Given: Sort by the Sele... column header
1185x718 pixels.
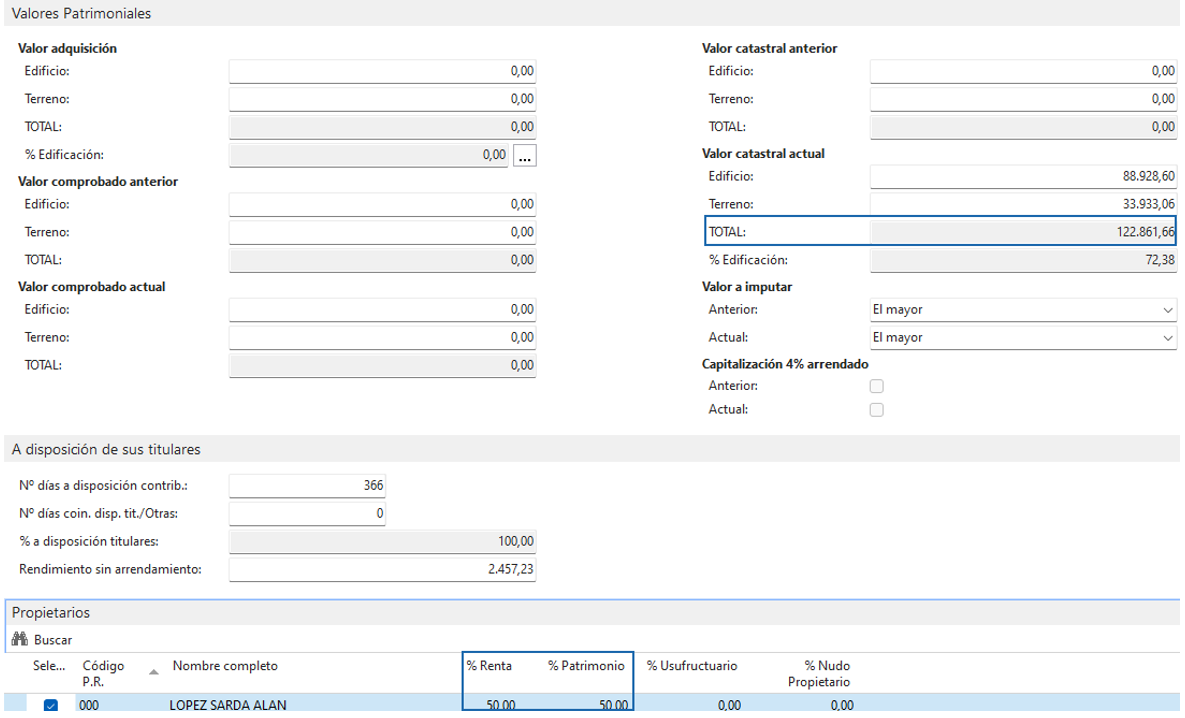Looking at the screenshot, I should [49, 666].
